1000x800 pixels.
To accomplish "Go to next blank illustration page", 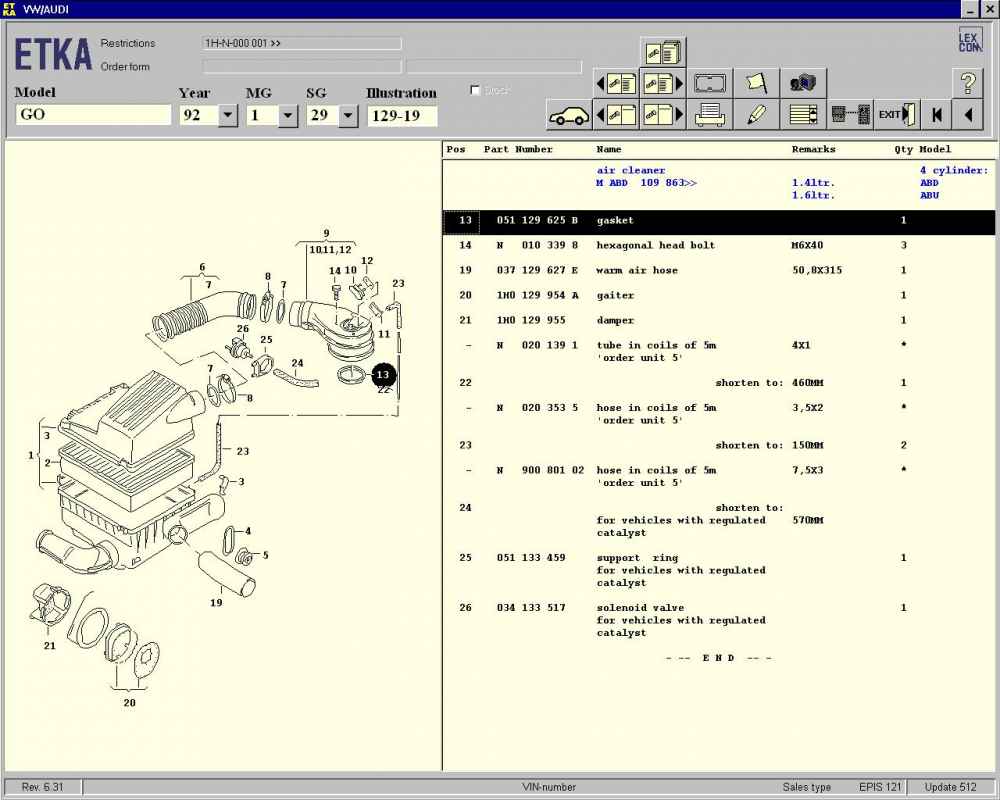I will [663, 115].
